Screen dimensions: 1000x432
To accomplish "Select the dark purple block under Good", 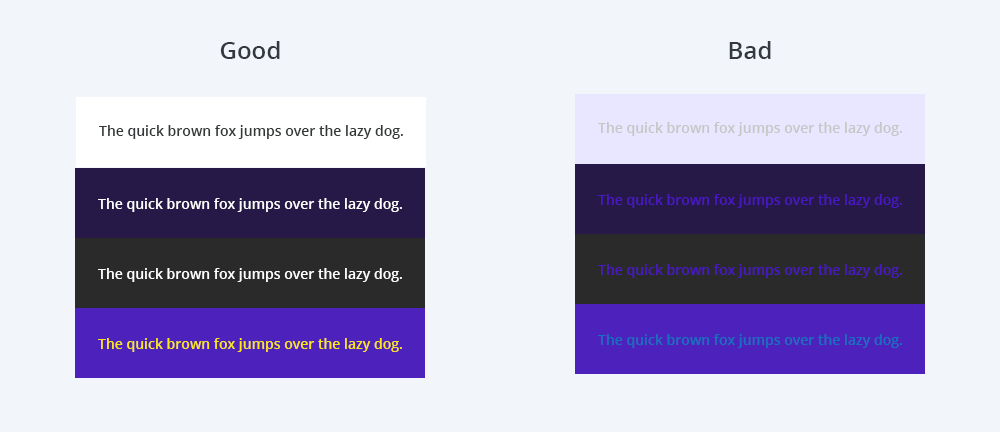I will 250,203.
